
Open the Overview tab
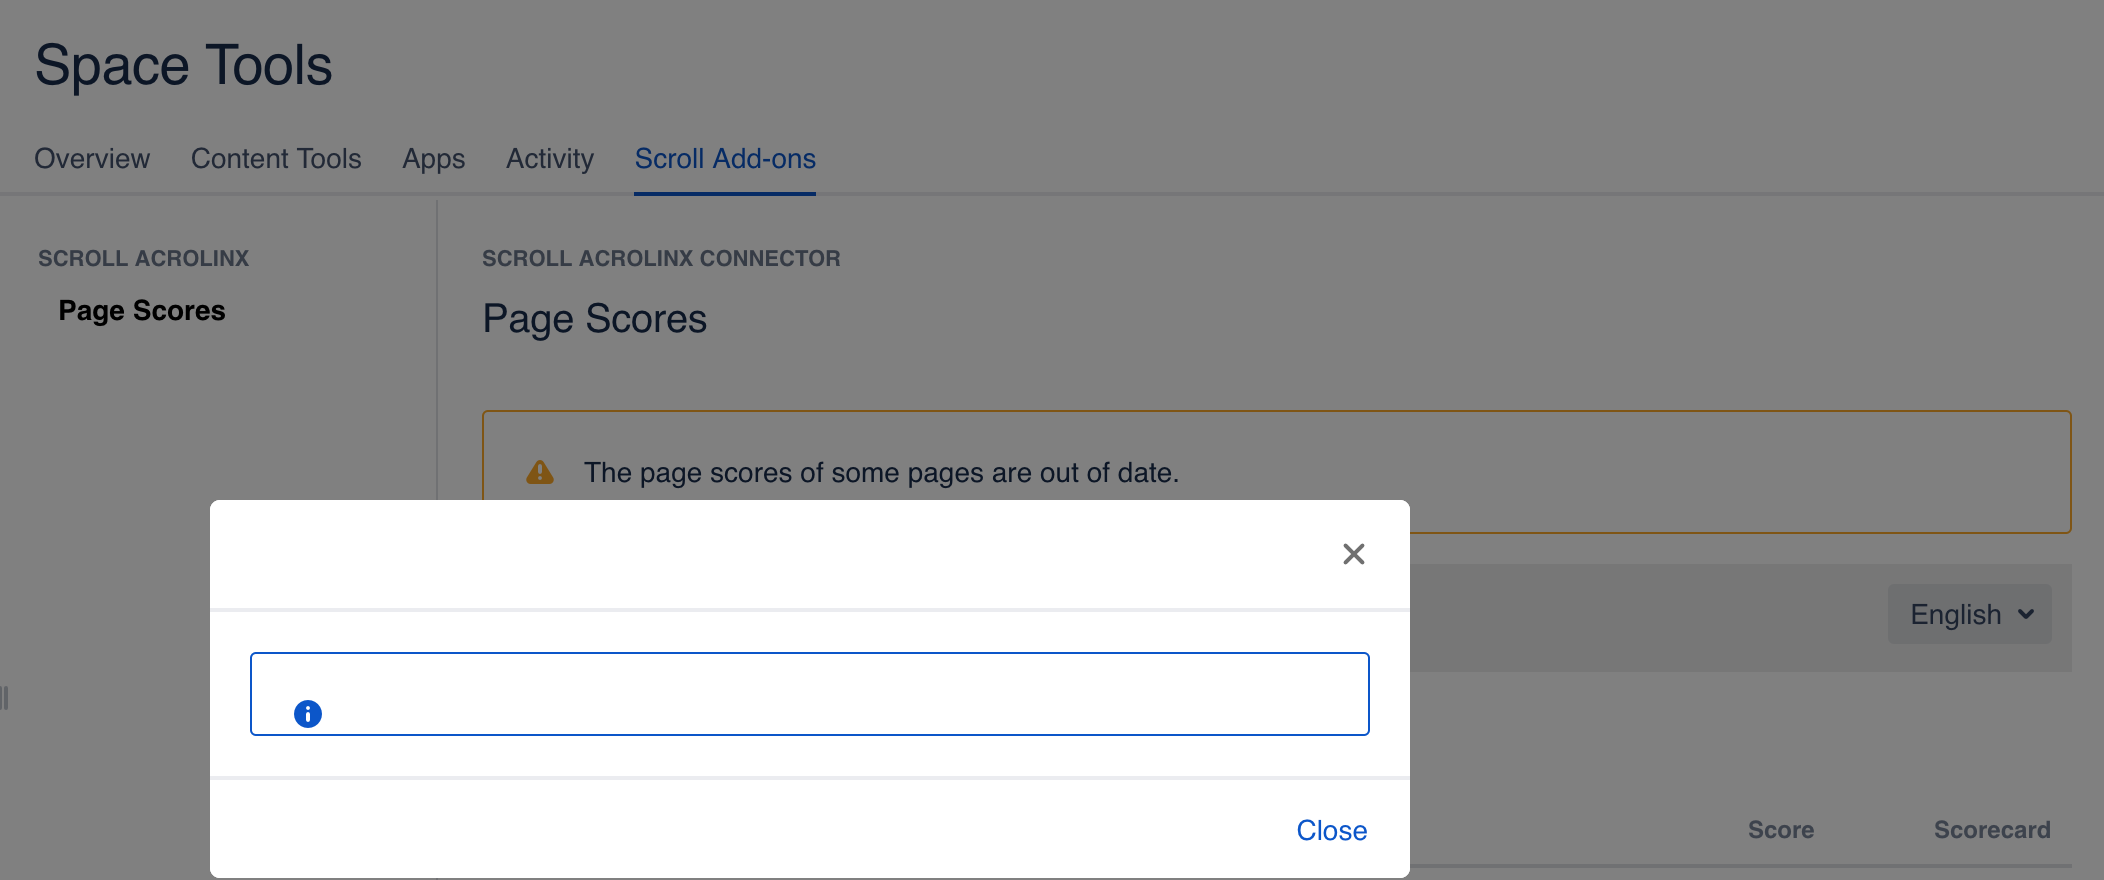coord(92,159)
